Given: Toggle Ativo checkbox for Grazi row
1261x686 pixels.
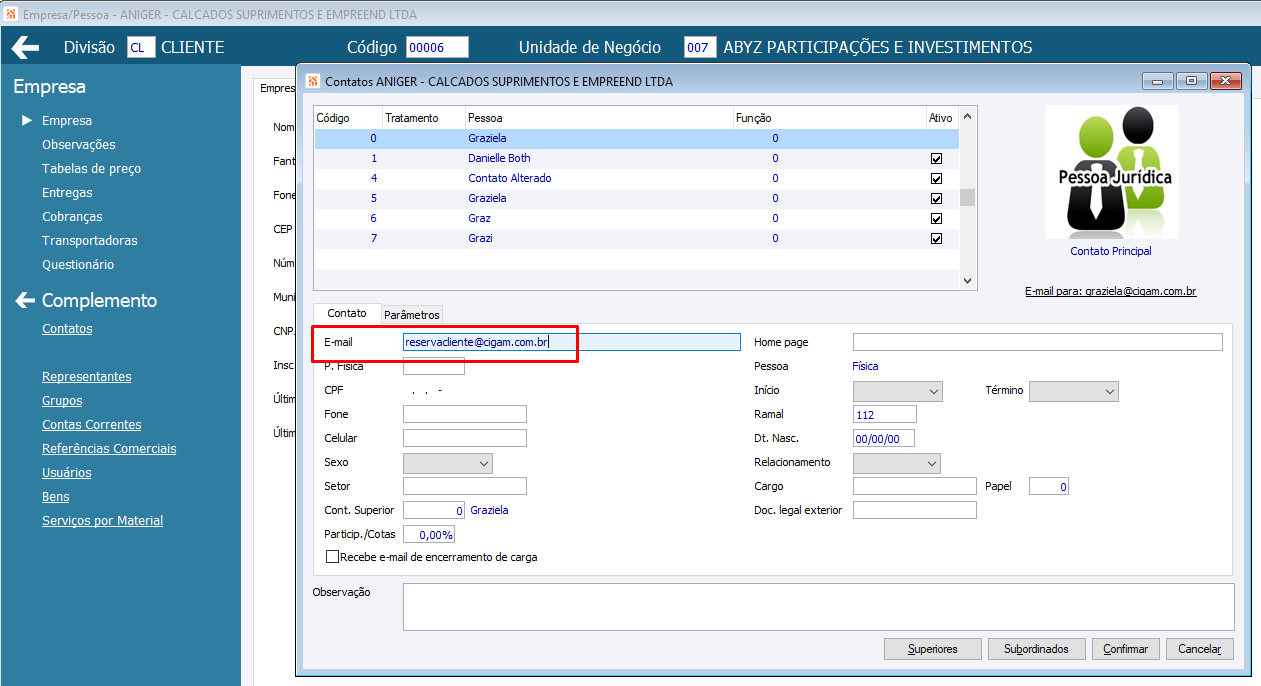Looking at the screenshot, I should [937, 238].
